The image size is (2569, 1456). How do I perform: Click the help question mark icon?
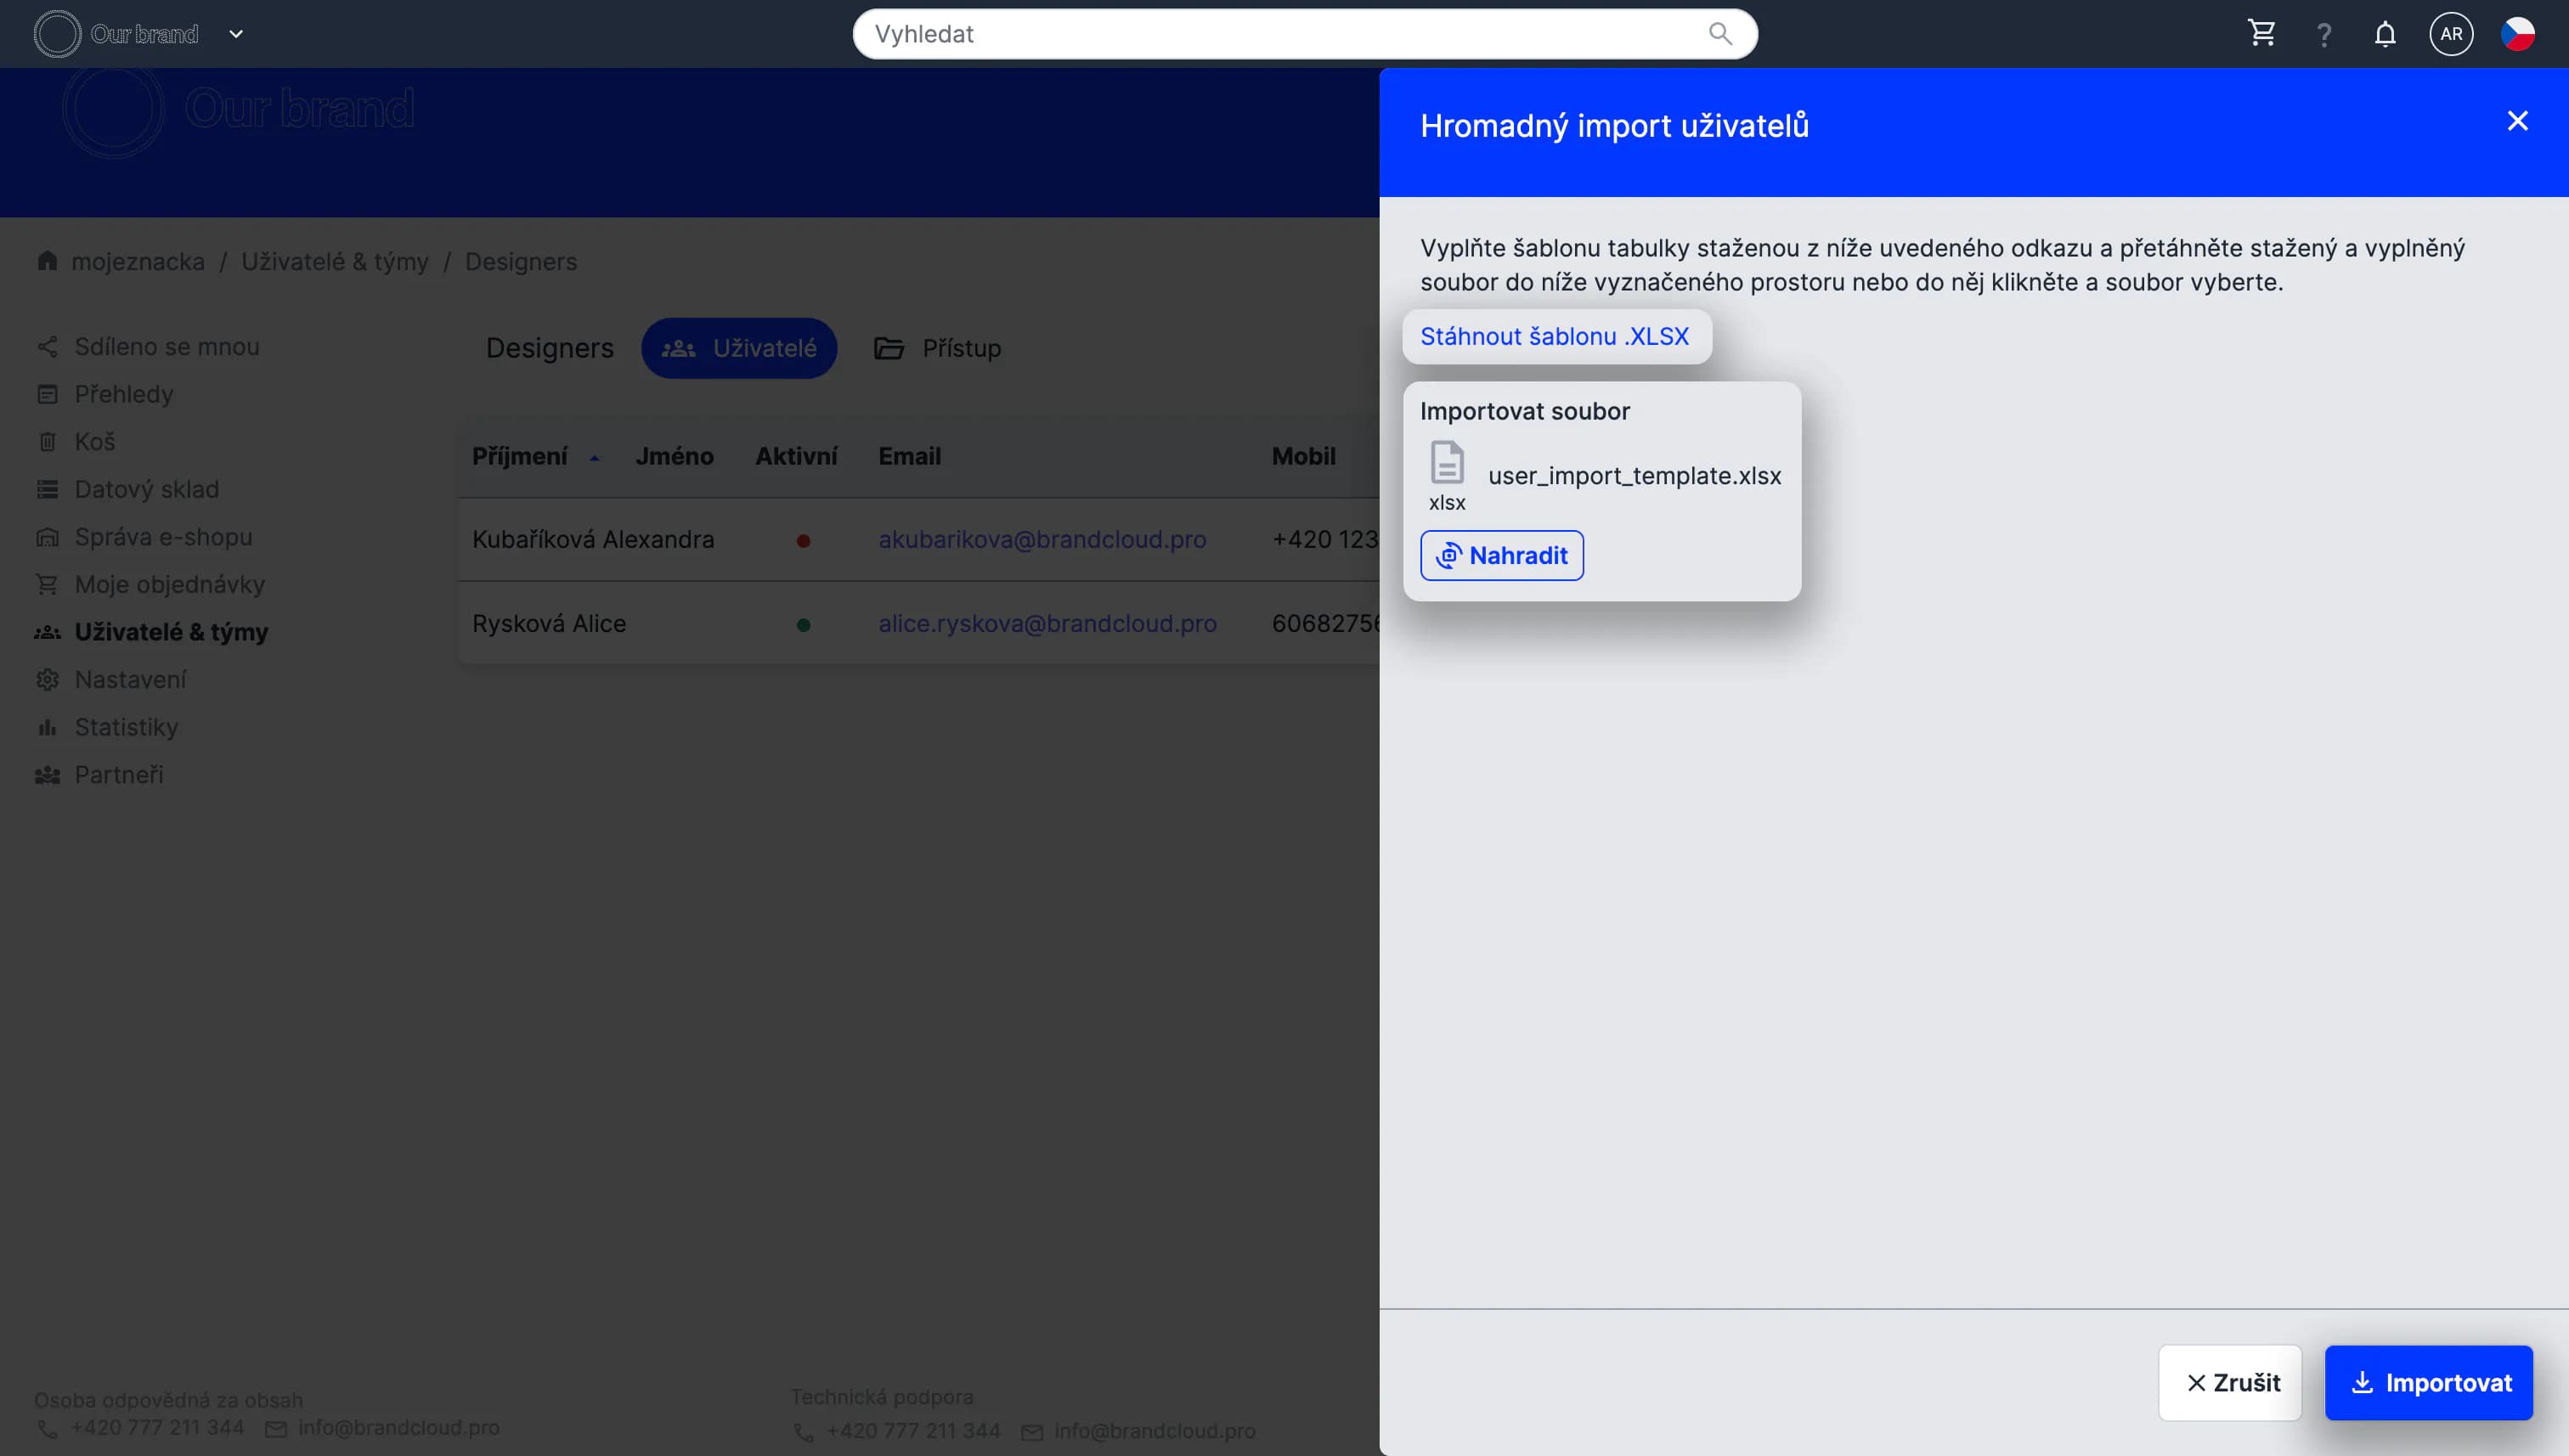[2324, 35]
